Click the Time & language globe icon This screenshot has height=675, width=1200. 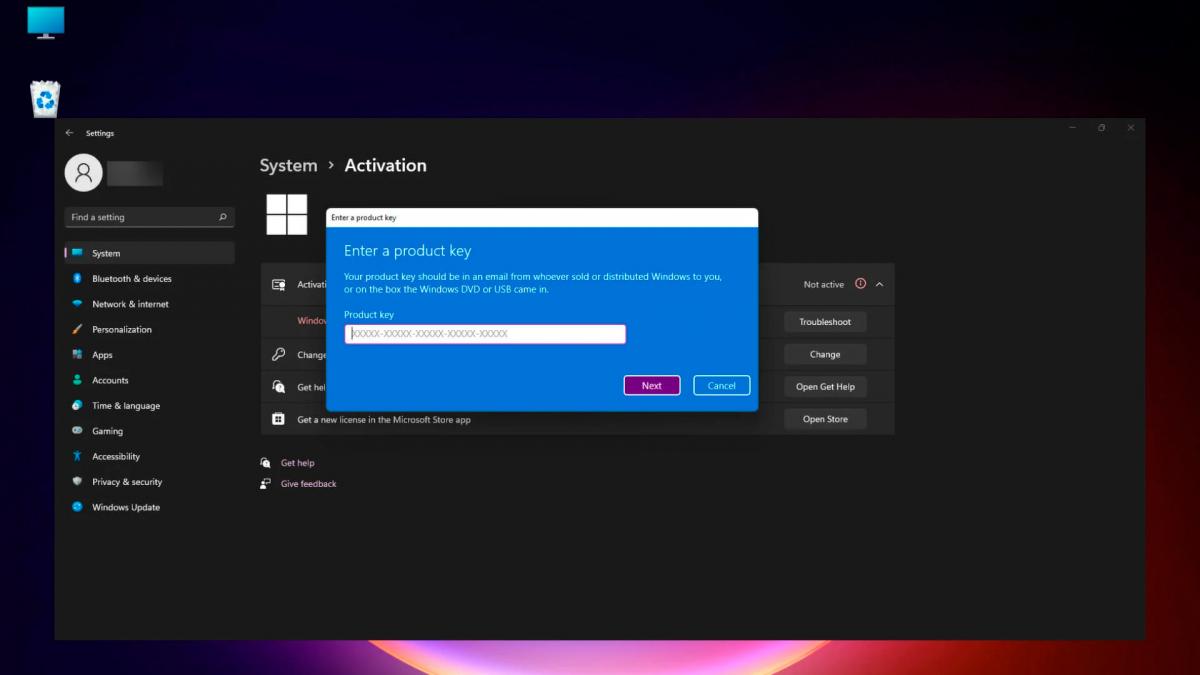point(77,406)
